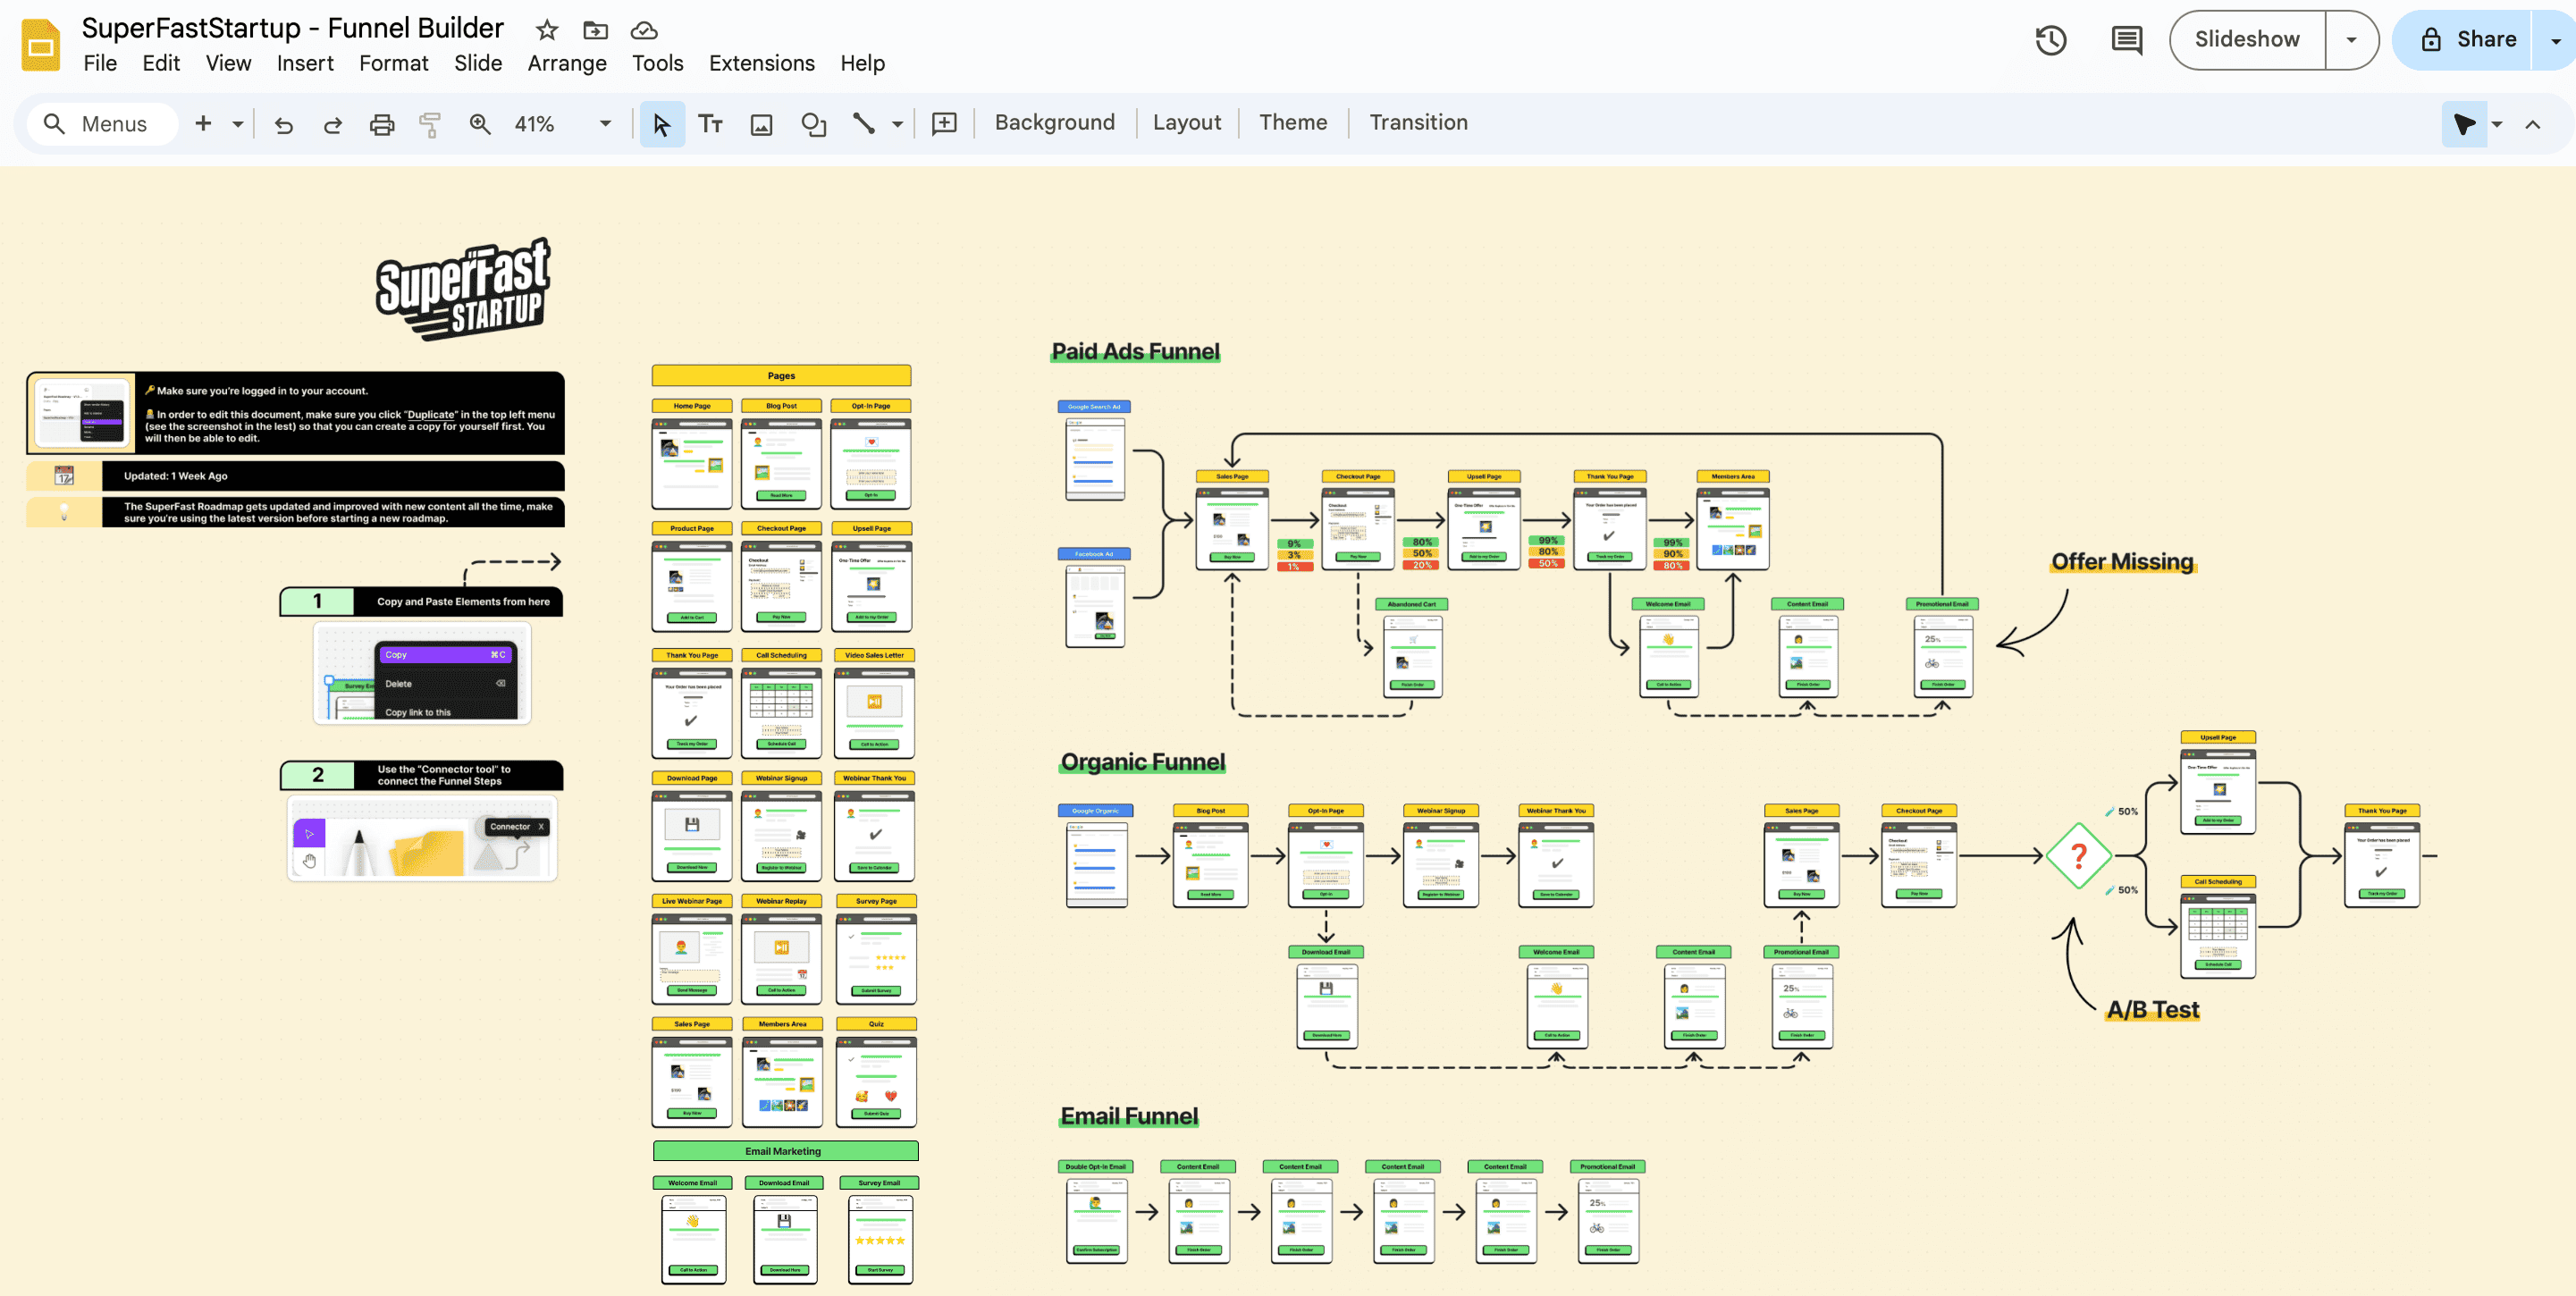Click the Print icon
The width and height of the screenshot is (2576, 1296).
[382, 124]
